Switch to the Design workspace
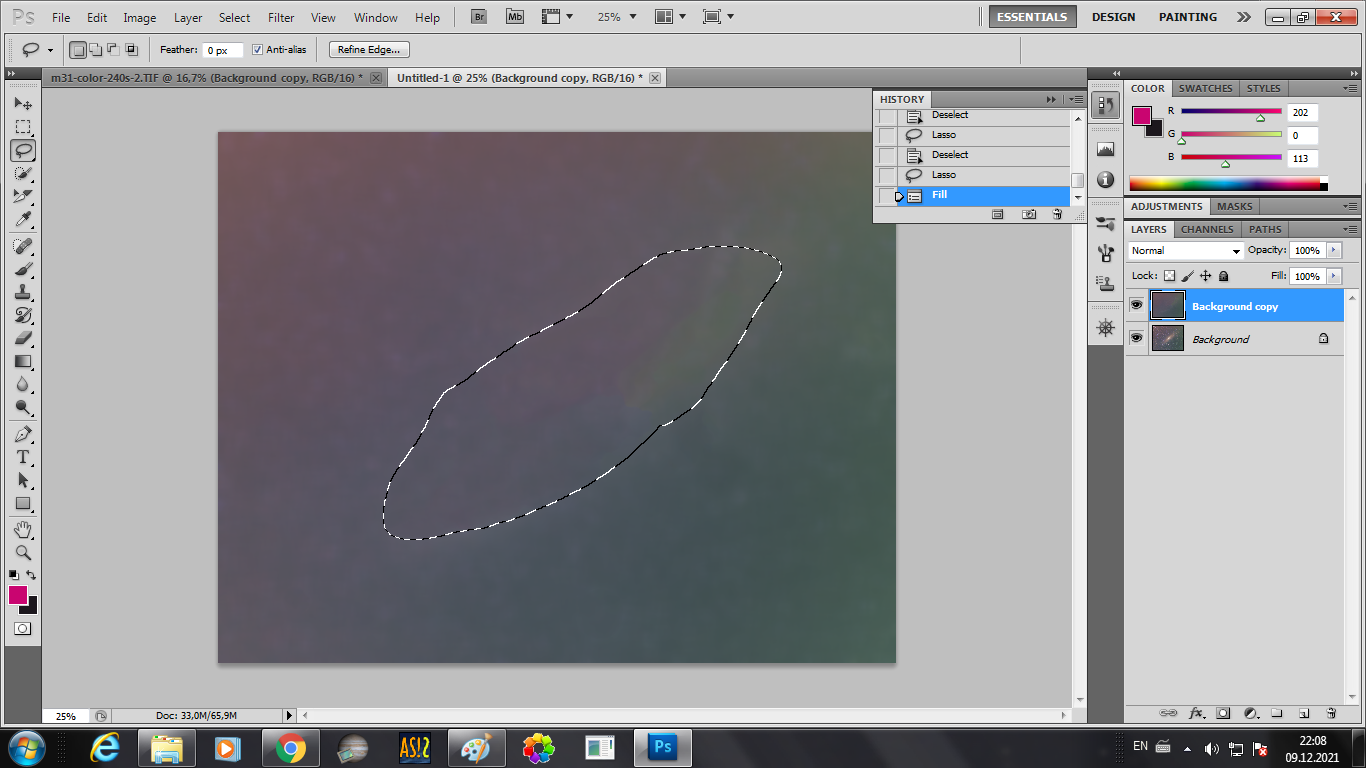 click(1113, 17)
